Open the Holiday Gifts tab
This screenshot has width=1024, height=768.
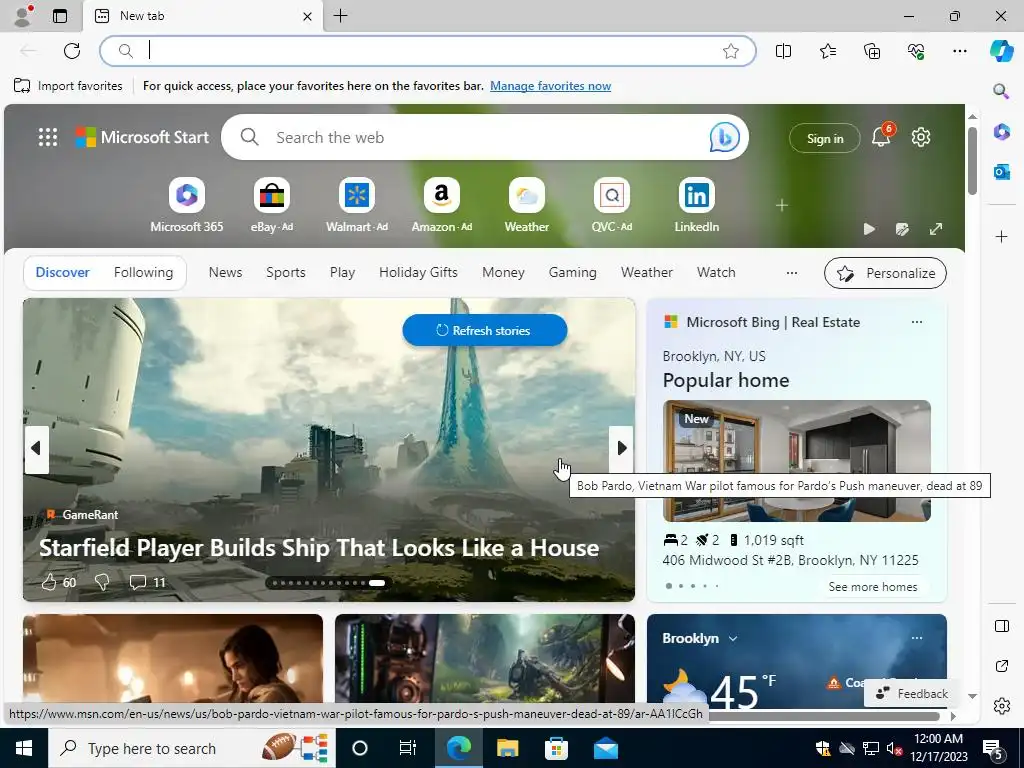[x=418, y=272]
